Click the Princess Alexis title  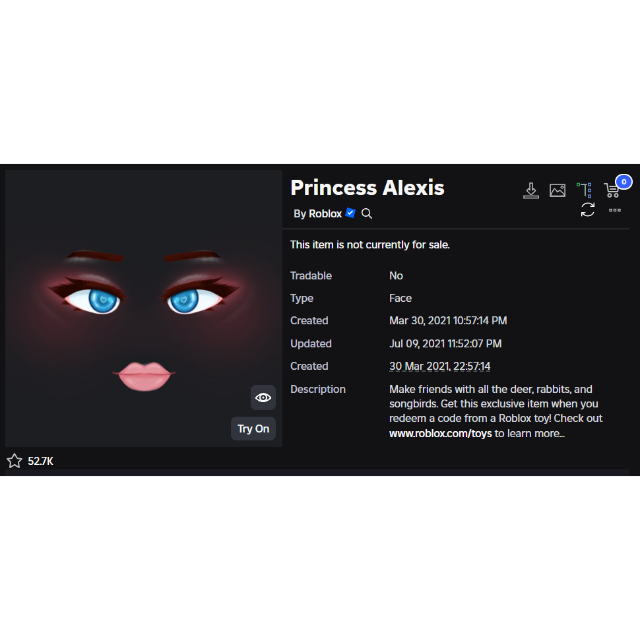[367, 188]
